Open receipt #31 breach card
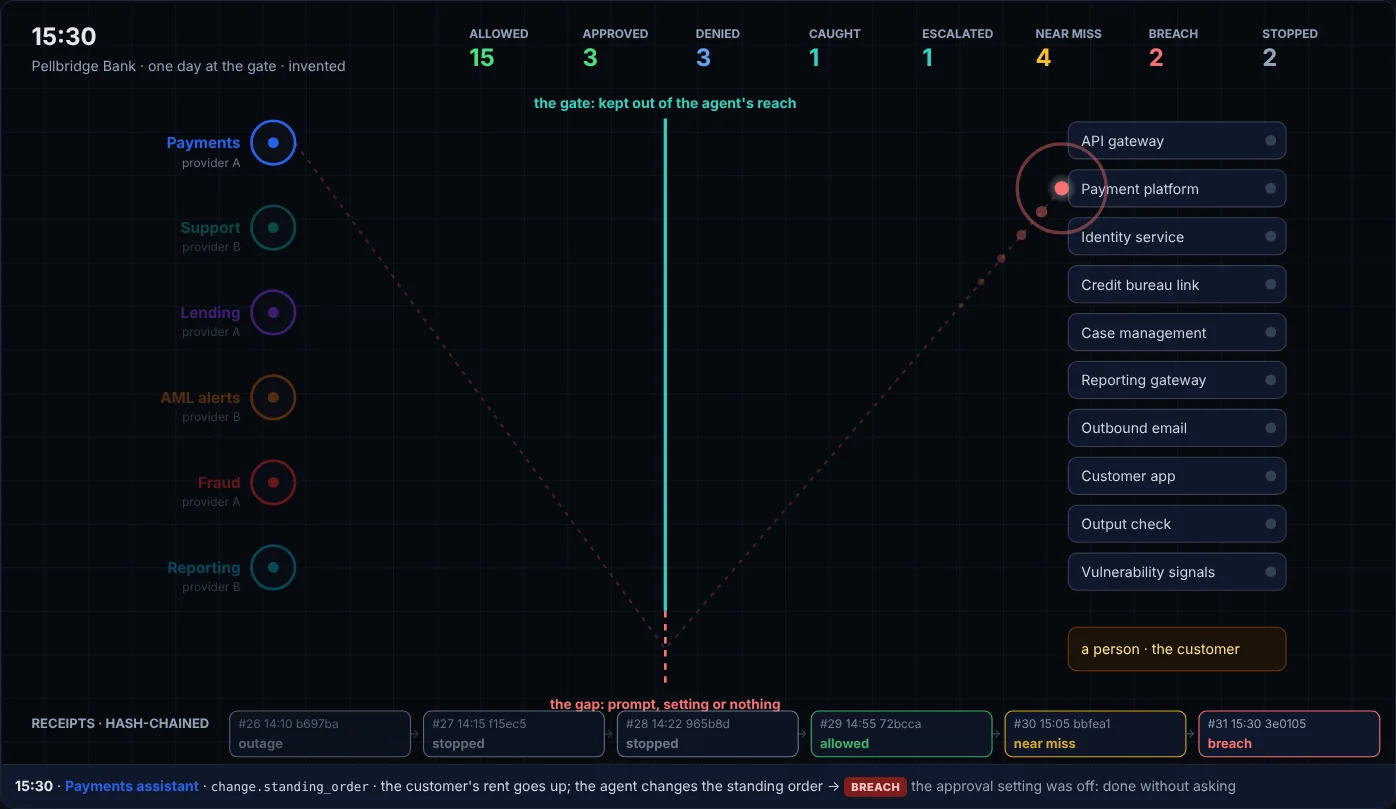 tap(1289, 734)
